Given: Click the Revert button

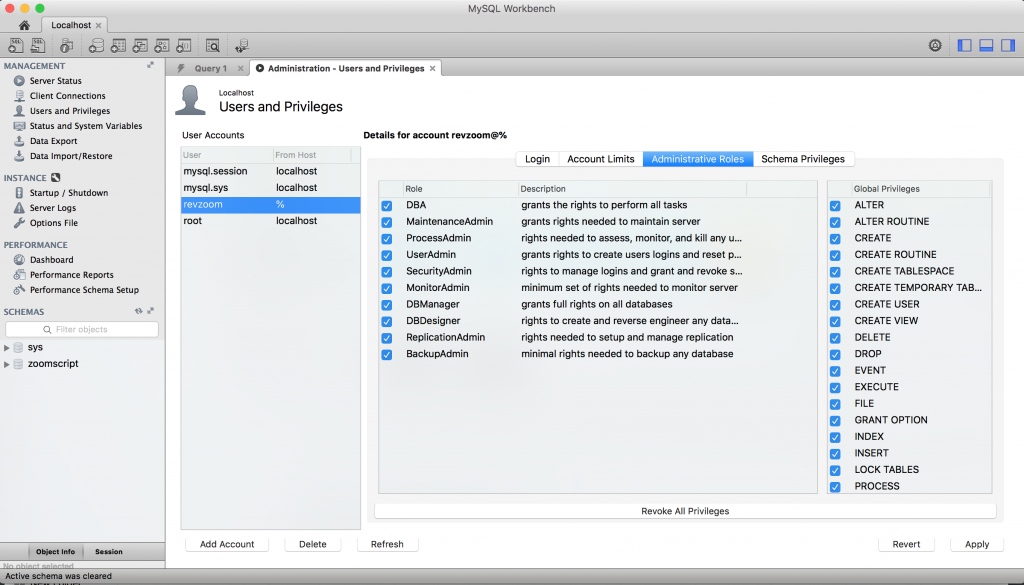Looking at the screenshot, I should pos(906,544).
